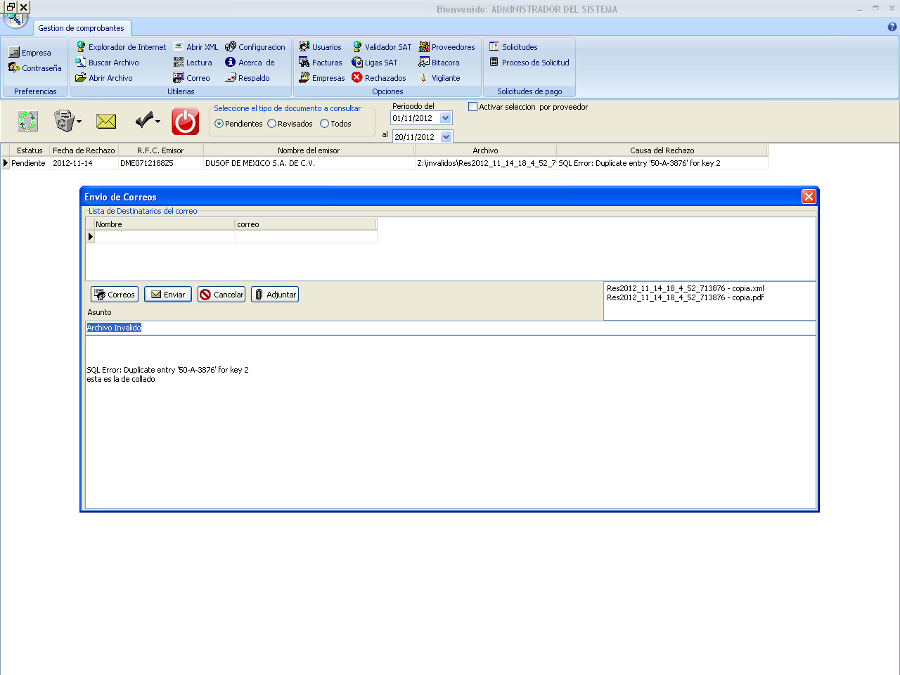
Task: Open Configuracion in Utilerias
Action: [x=255, y=47]
